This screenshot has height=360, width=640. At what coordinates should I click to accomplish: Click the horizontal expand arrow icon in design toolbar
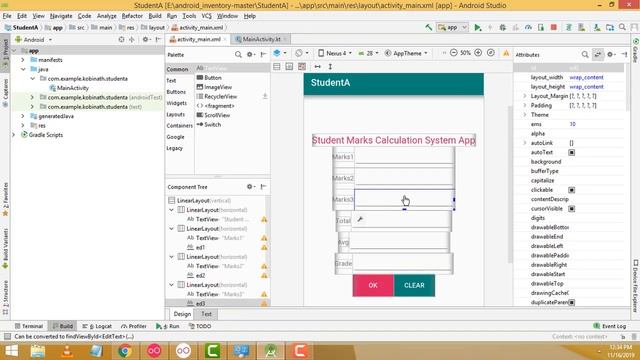318,67
